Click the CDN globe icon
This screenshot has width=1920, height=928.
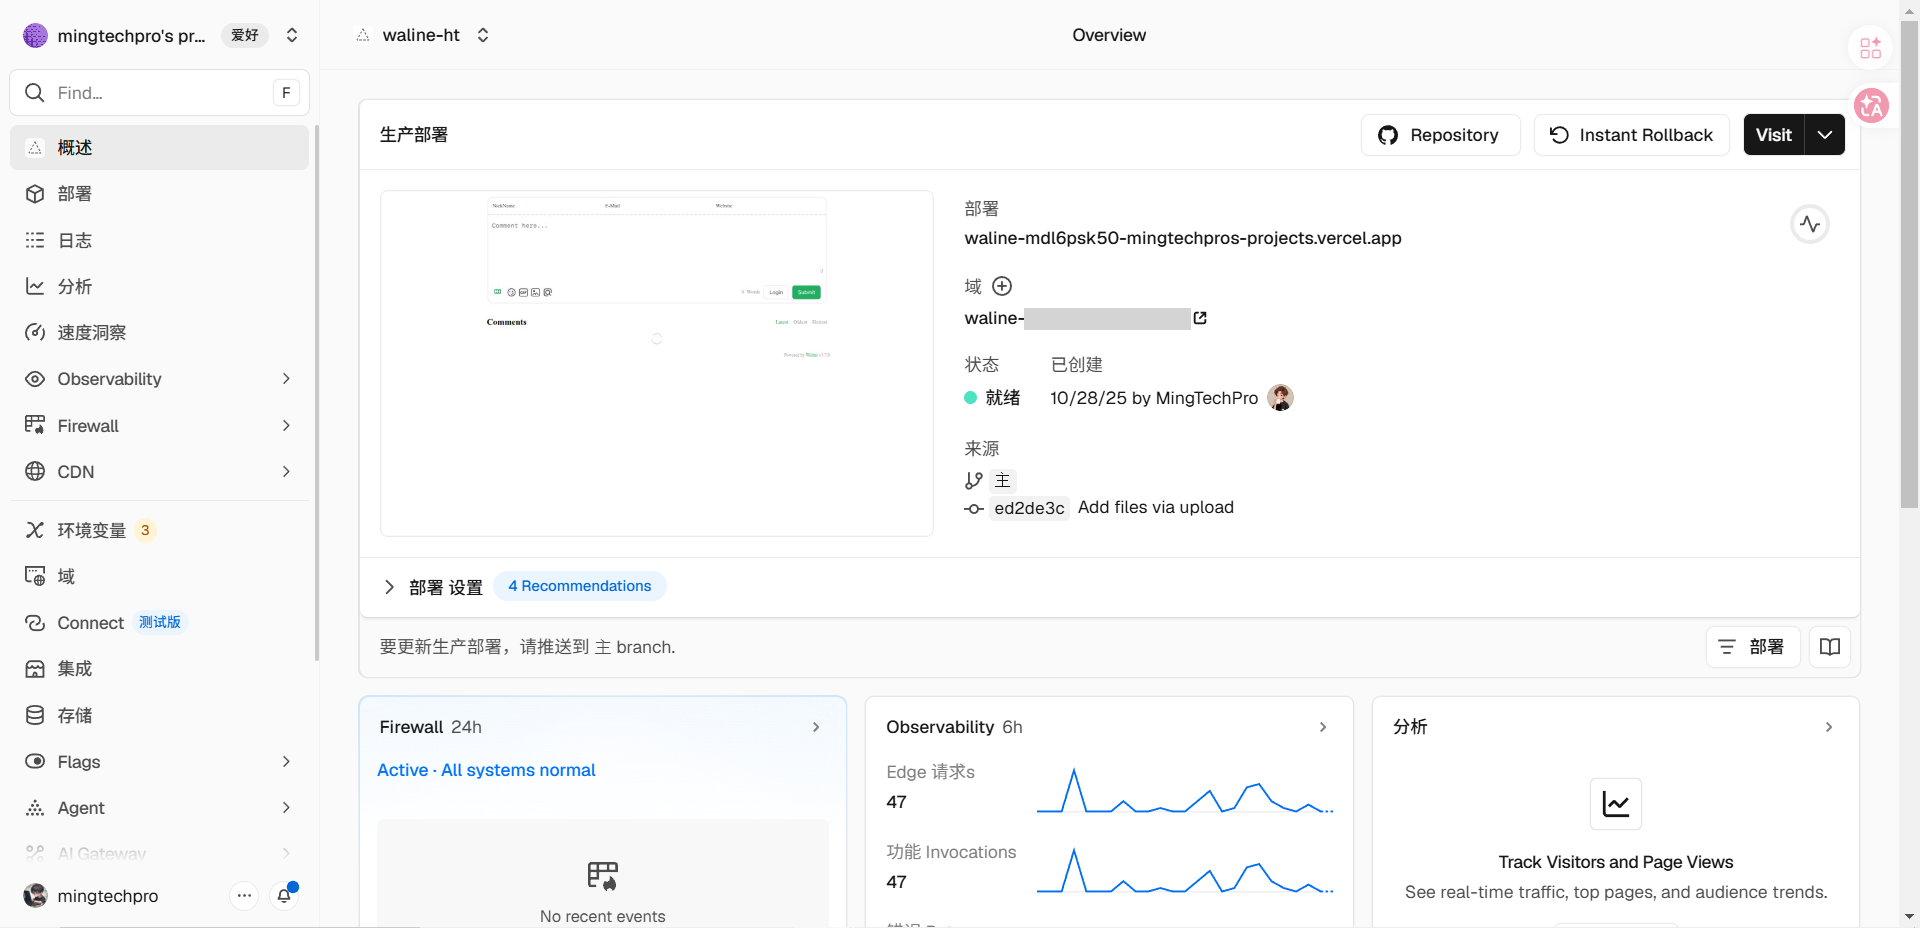pos(35,471)
